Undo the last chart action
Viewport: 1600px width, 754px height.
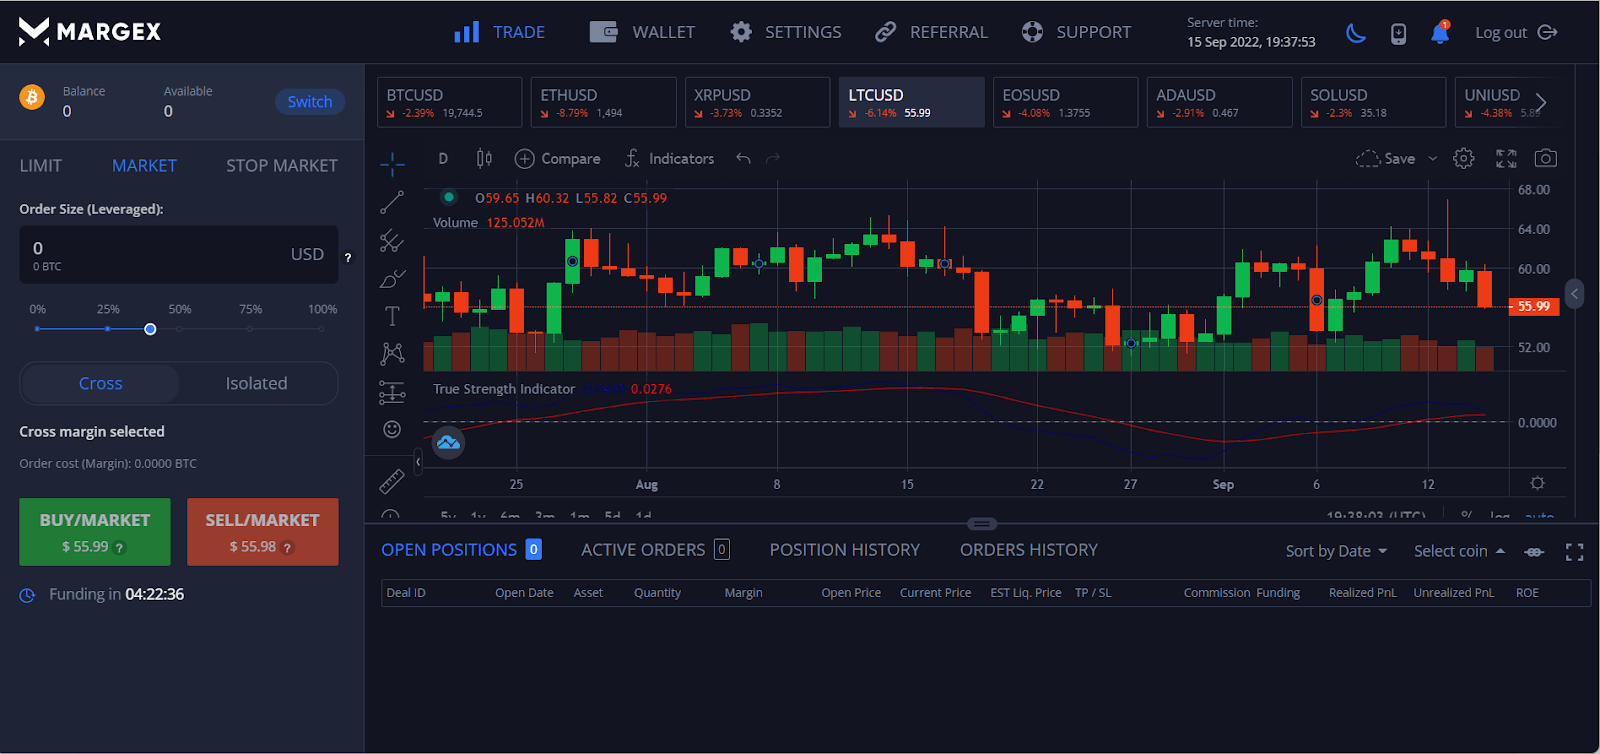click(x=743, y=158)
